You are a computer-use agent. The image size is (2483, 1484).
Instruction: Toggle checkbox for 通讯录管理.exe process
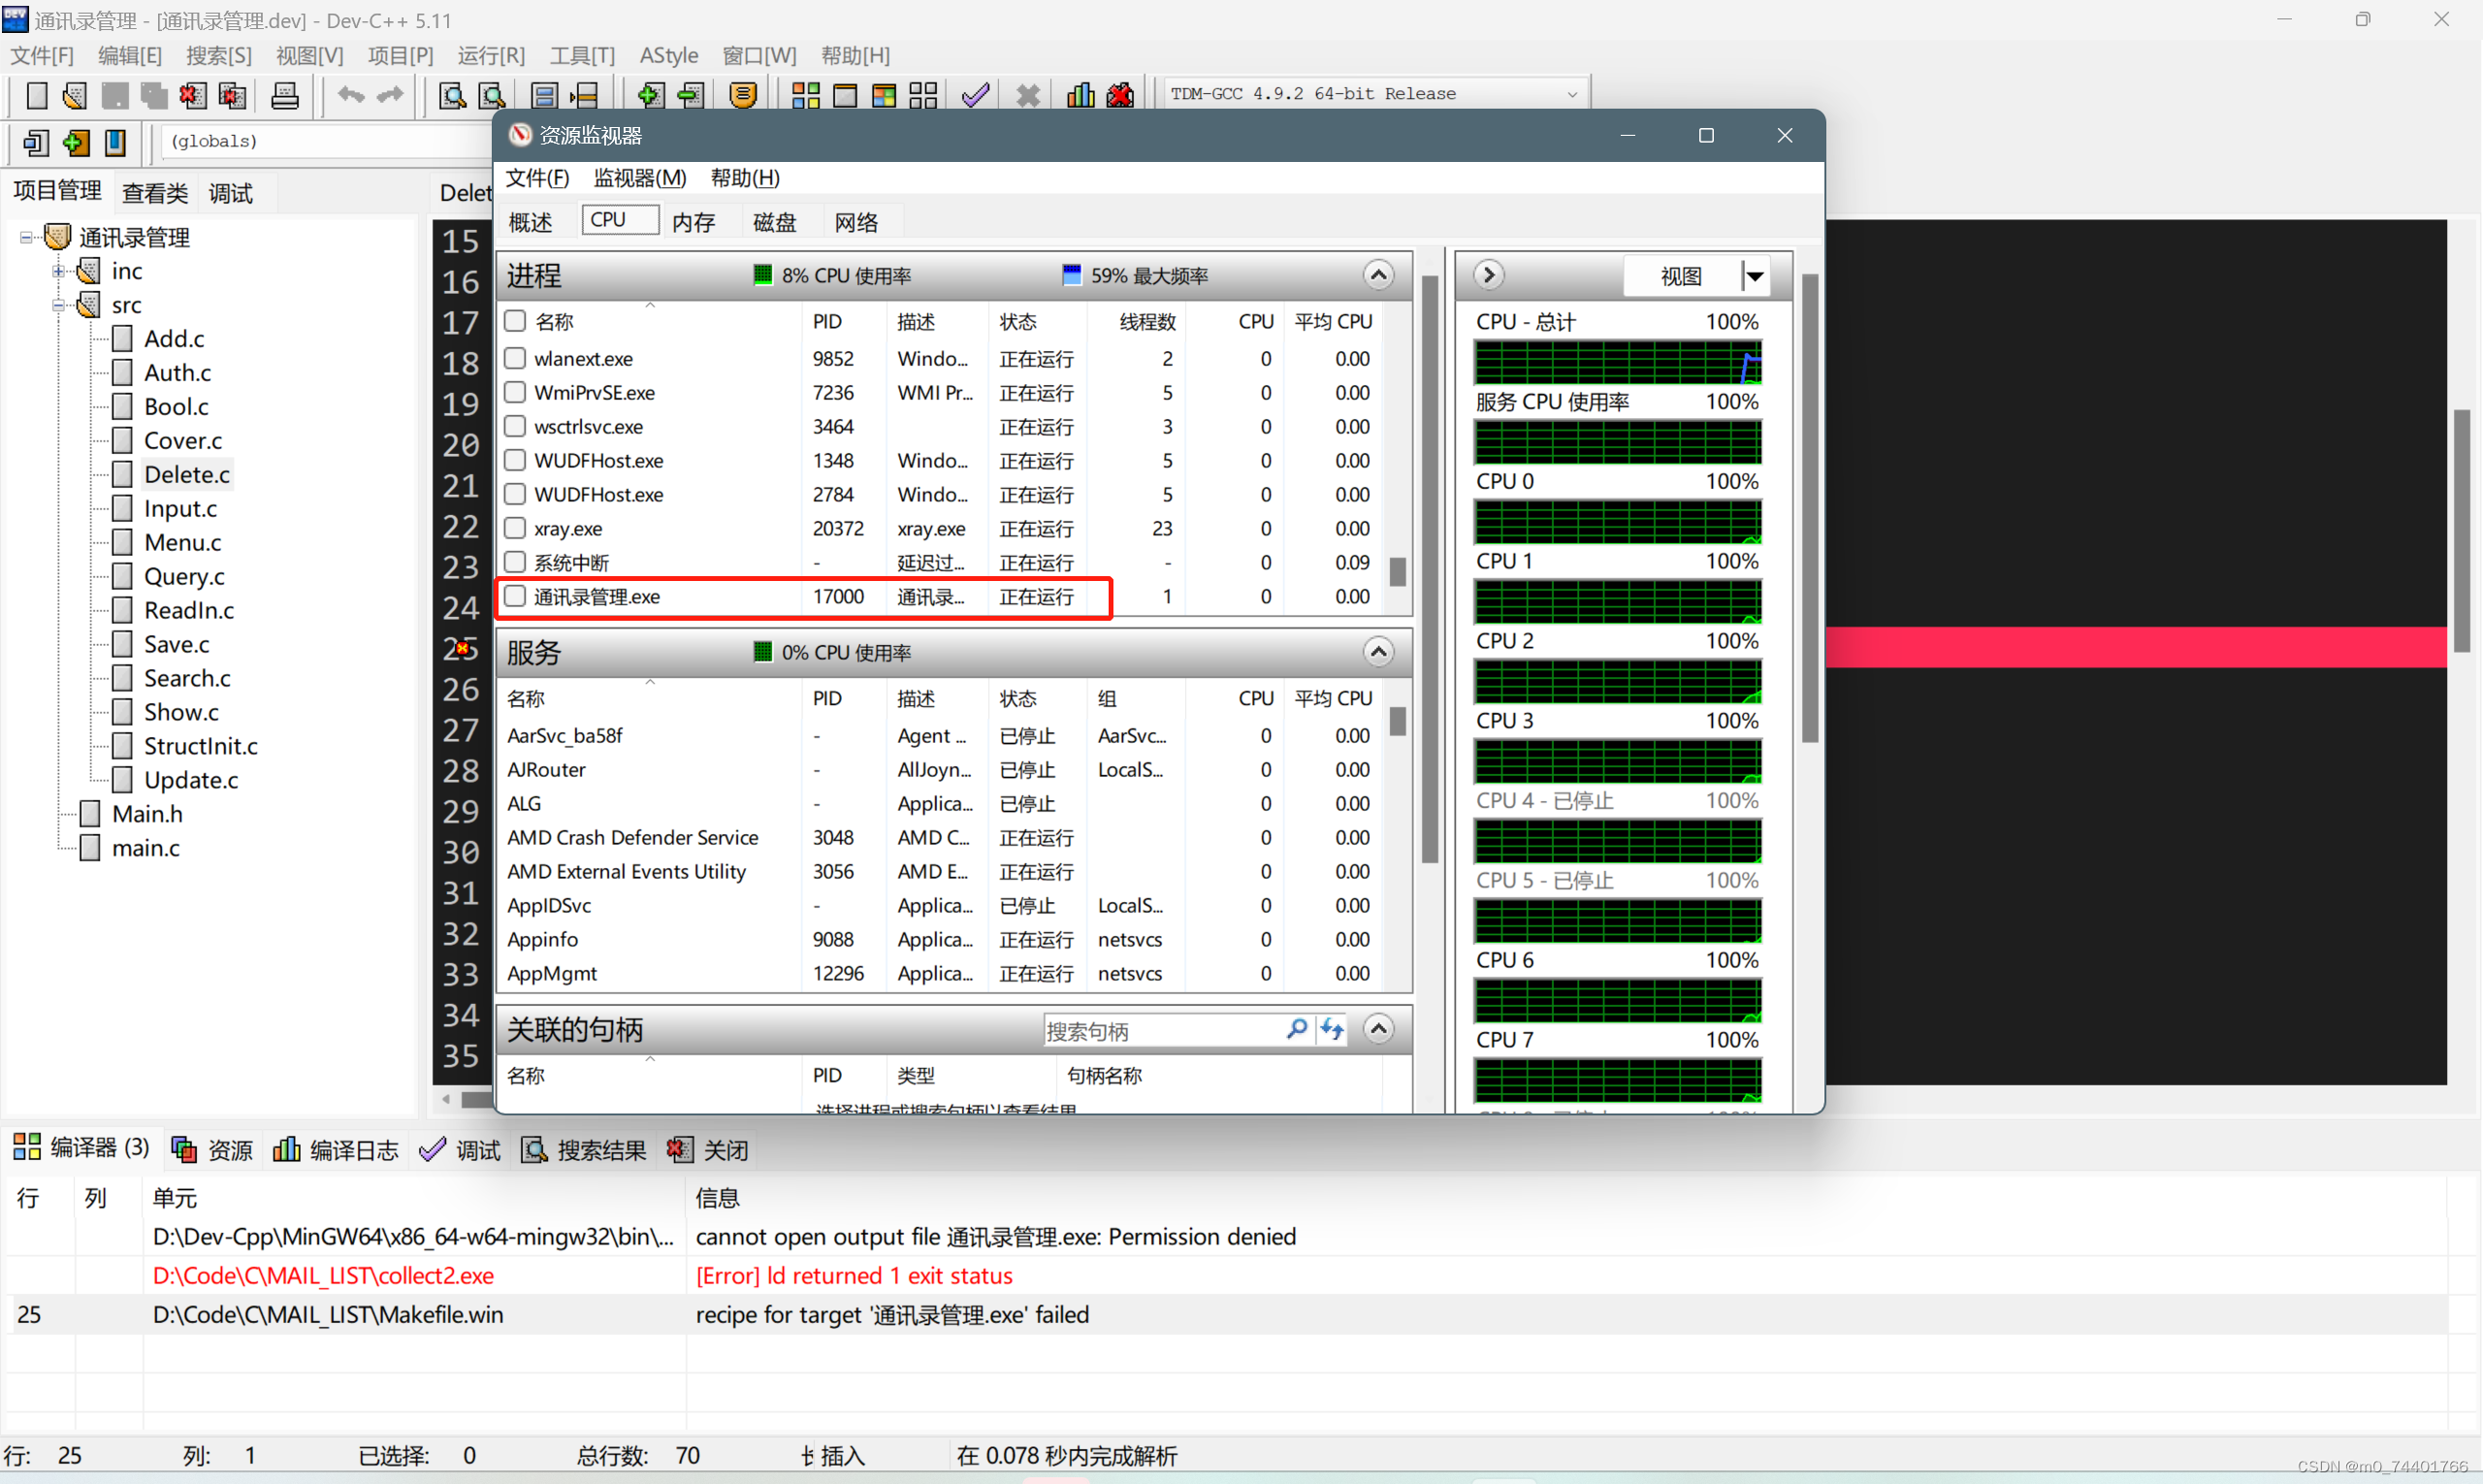(516, 596)
